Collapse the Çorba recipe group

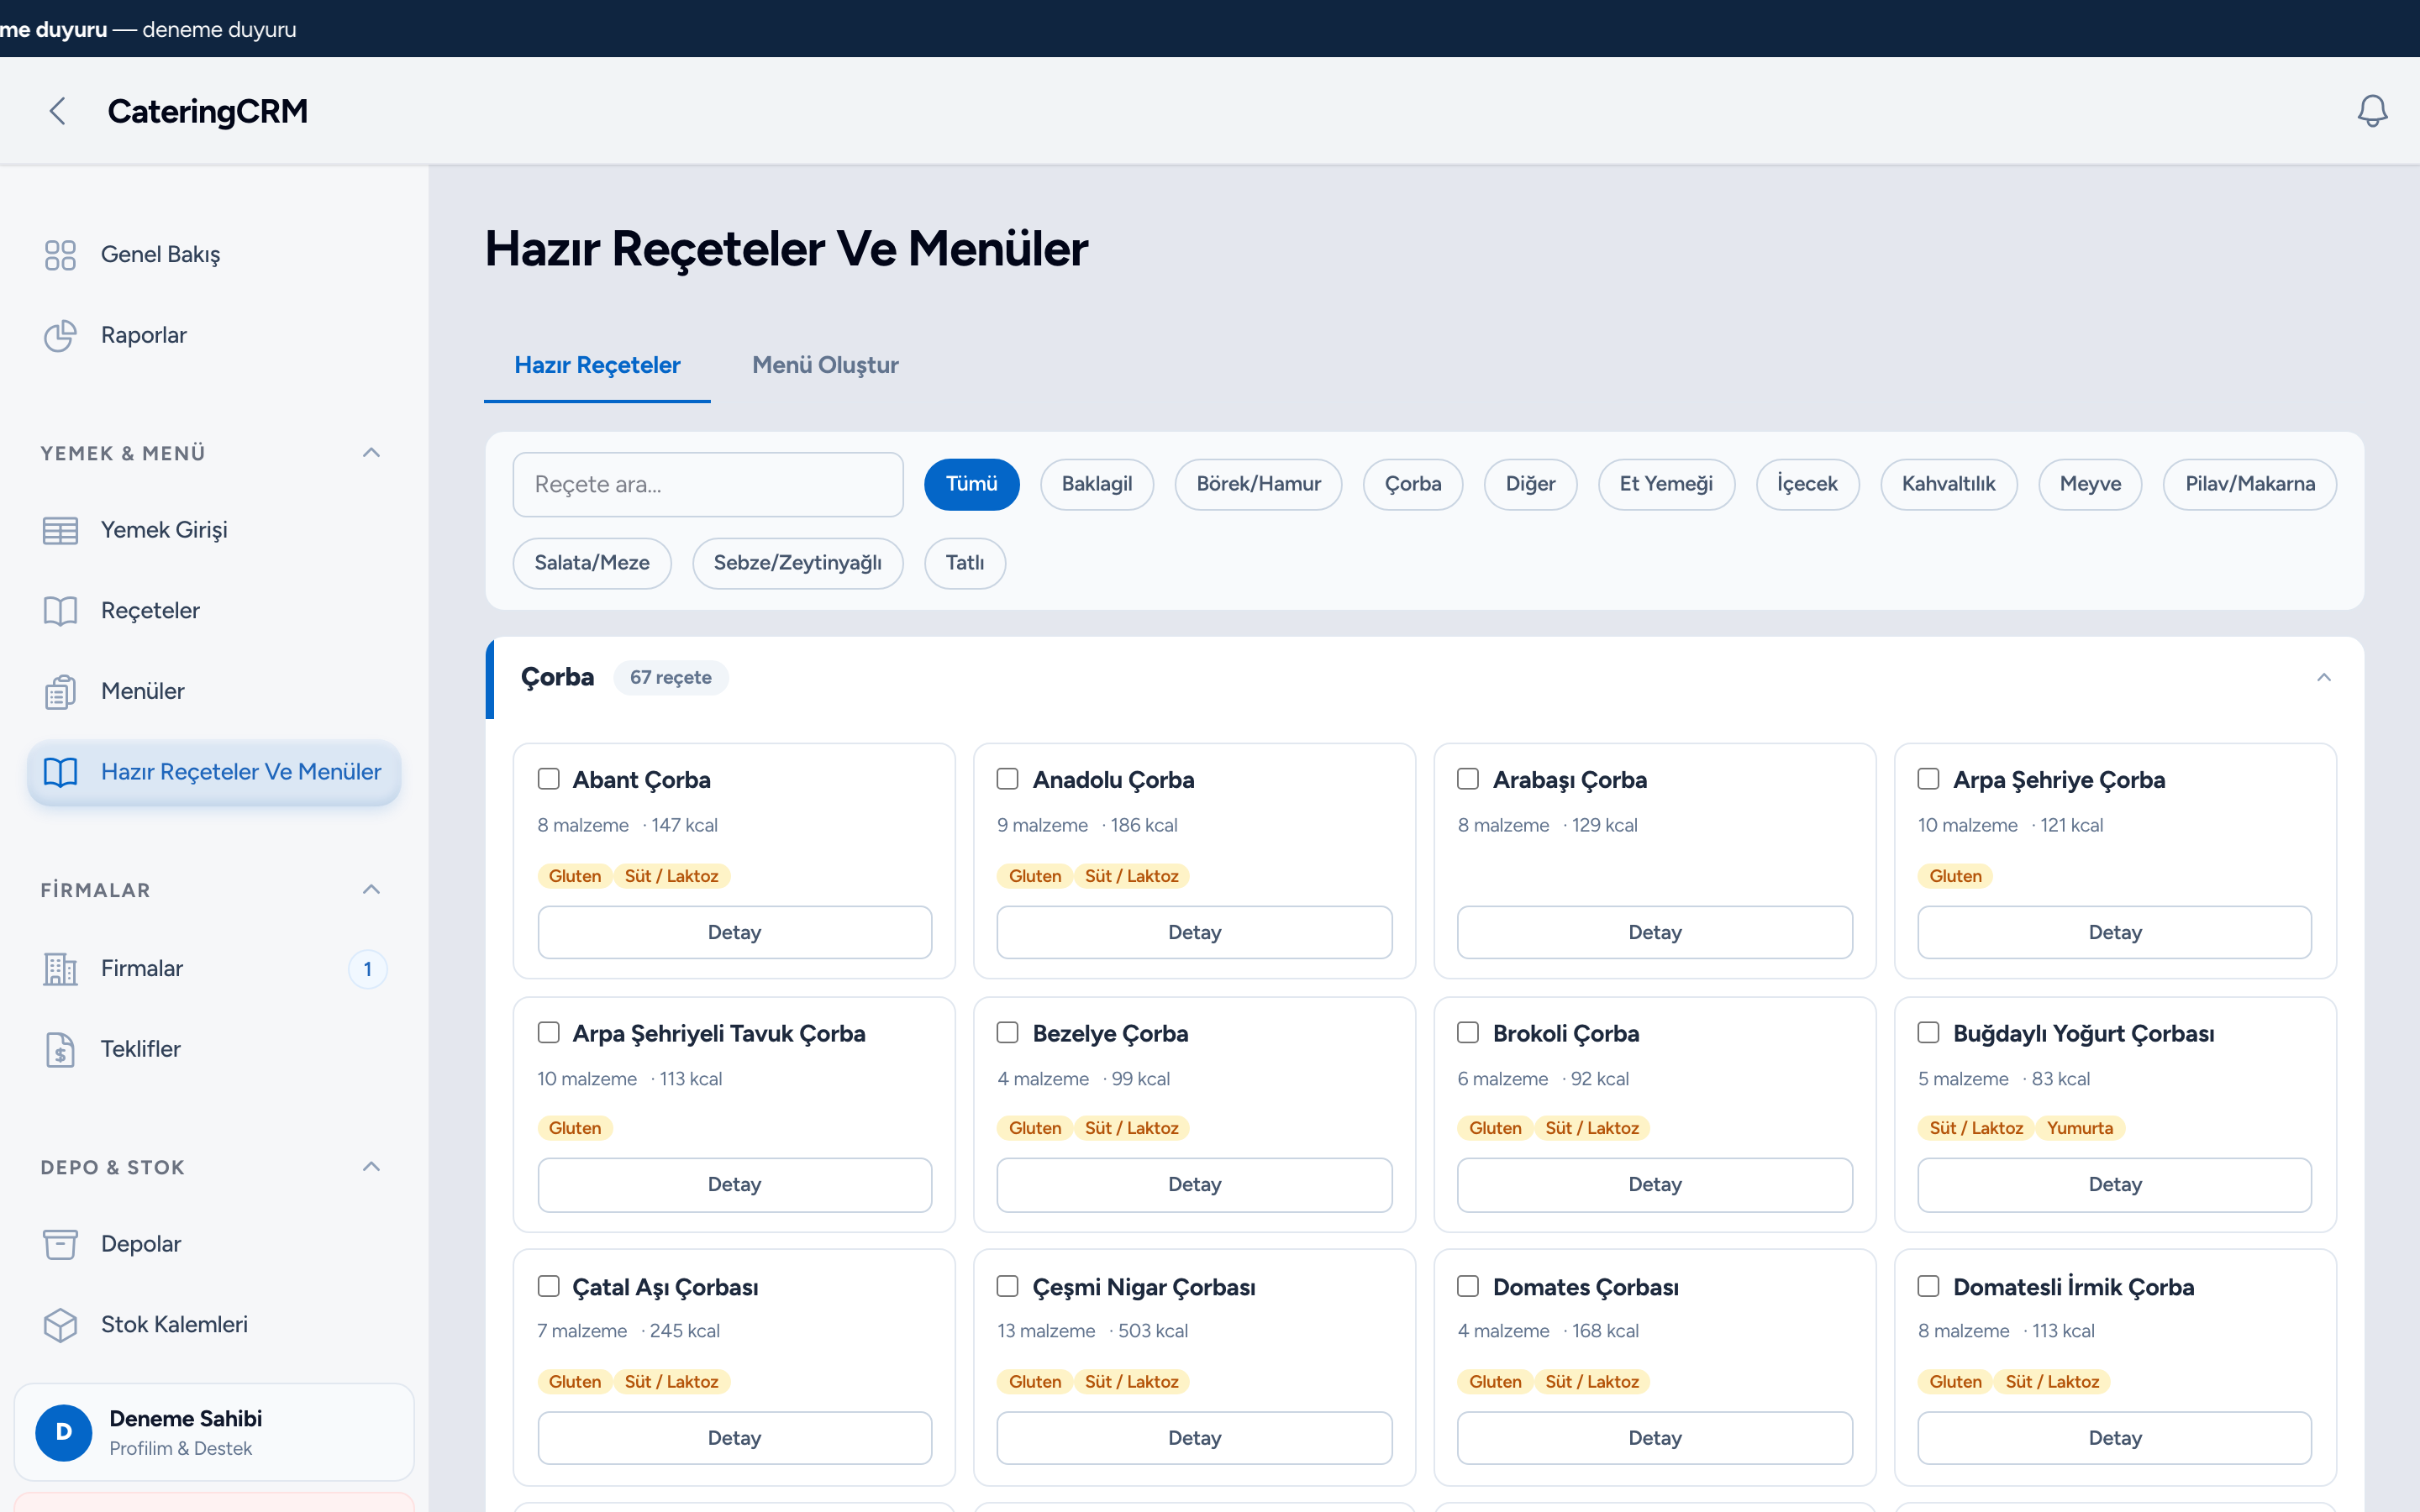(x=2324, y=678)
